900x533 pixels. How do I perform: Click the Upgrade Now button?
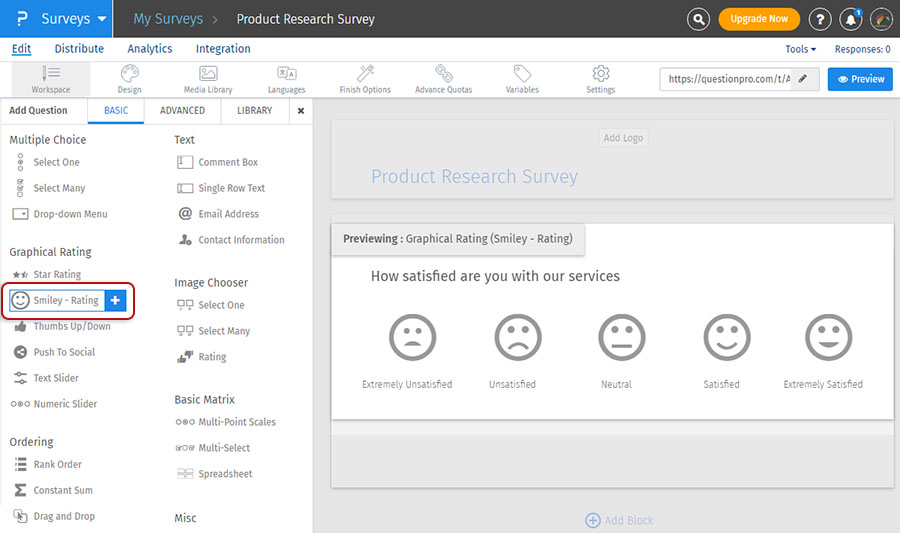tap(759, 19)
